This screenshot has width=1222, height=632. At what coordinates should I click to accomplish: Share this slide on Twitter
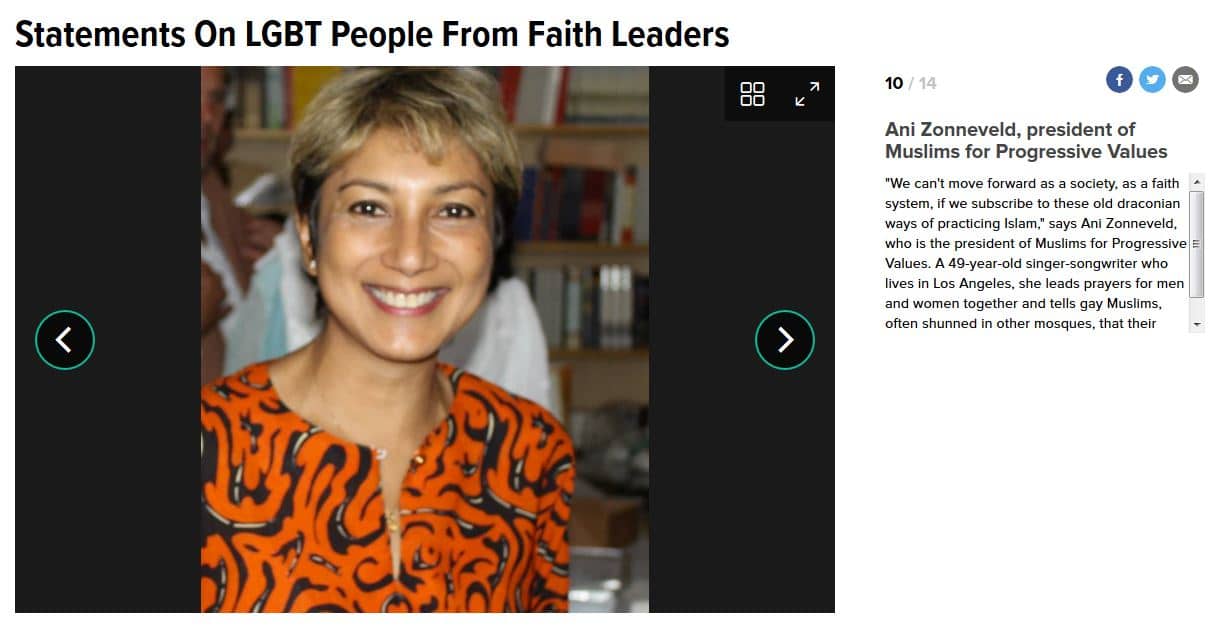click(x=1152, y=80)
